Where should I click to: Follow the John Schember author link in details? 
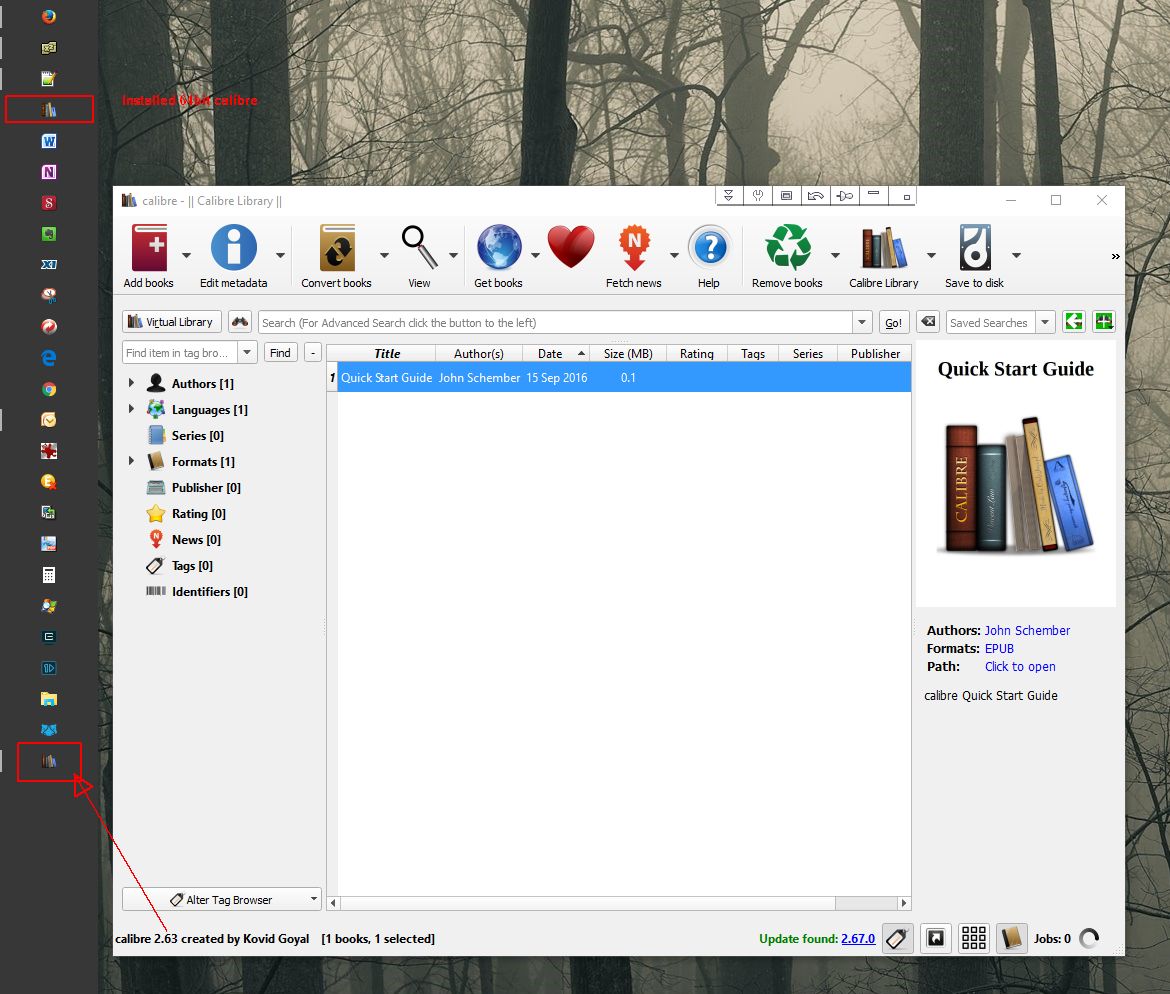coord(1027,631)
